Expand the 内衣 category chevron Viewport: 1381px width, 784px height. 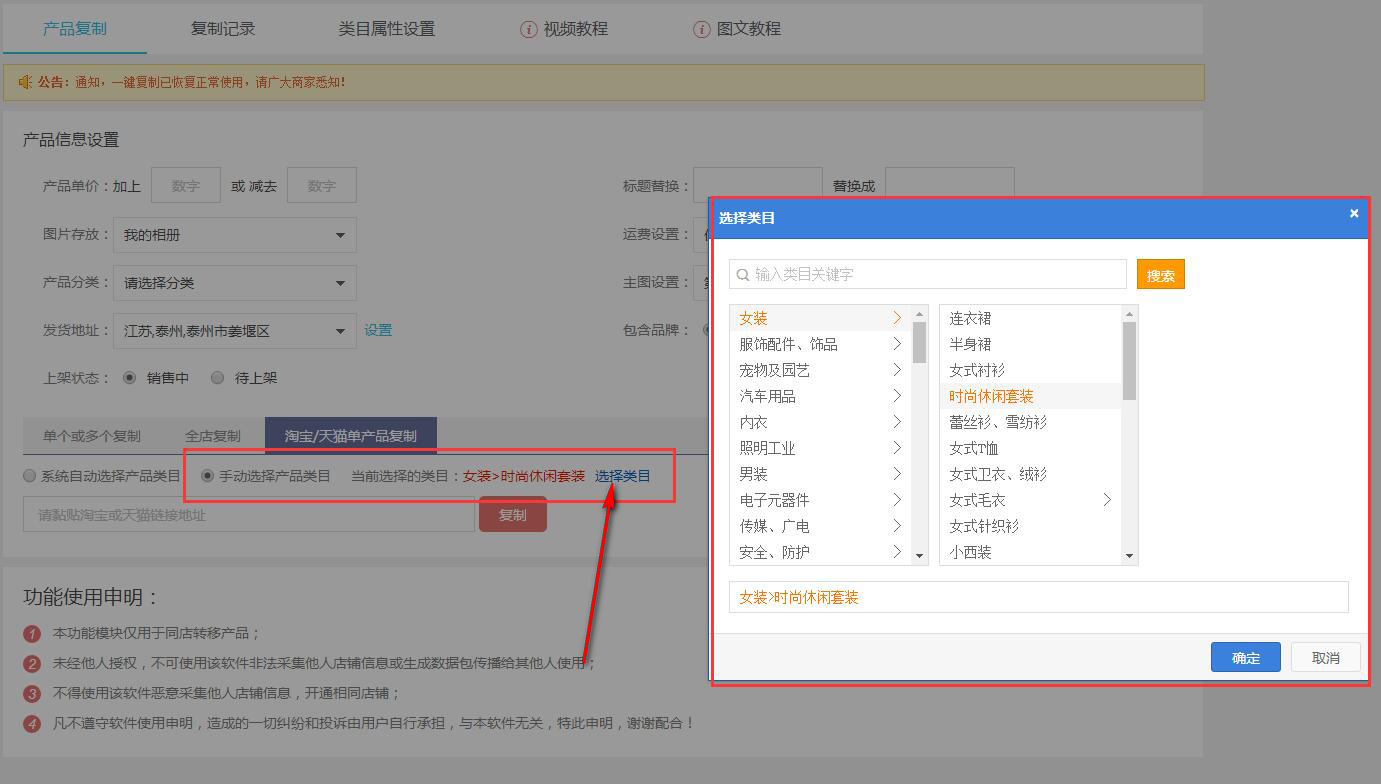pos(897,422)
